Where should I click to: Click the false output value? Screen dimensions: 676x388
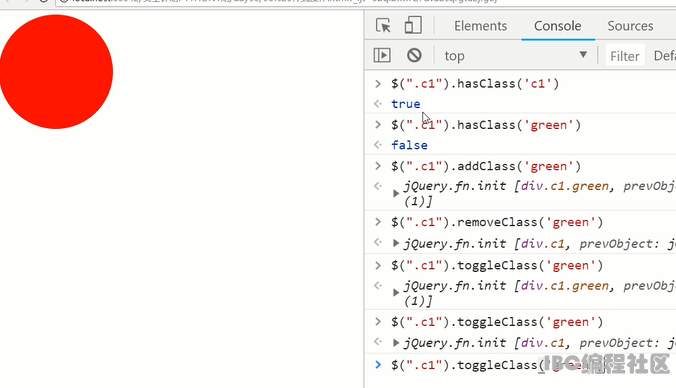pyautogui.click(x=409, y=145)
